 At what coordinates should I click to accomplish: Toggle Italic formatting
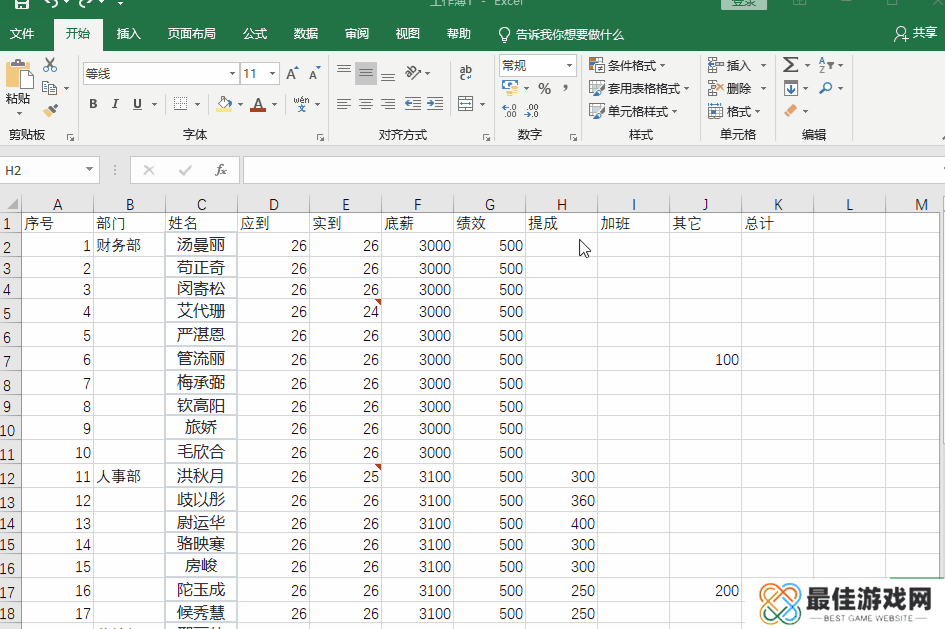click(x=115, y=104)
